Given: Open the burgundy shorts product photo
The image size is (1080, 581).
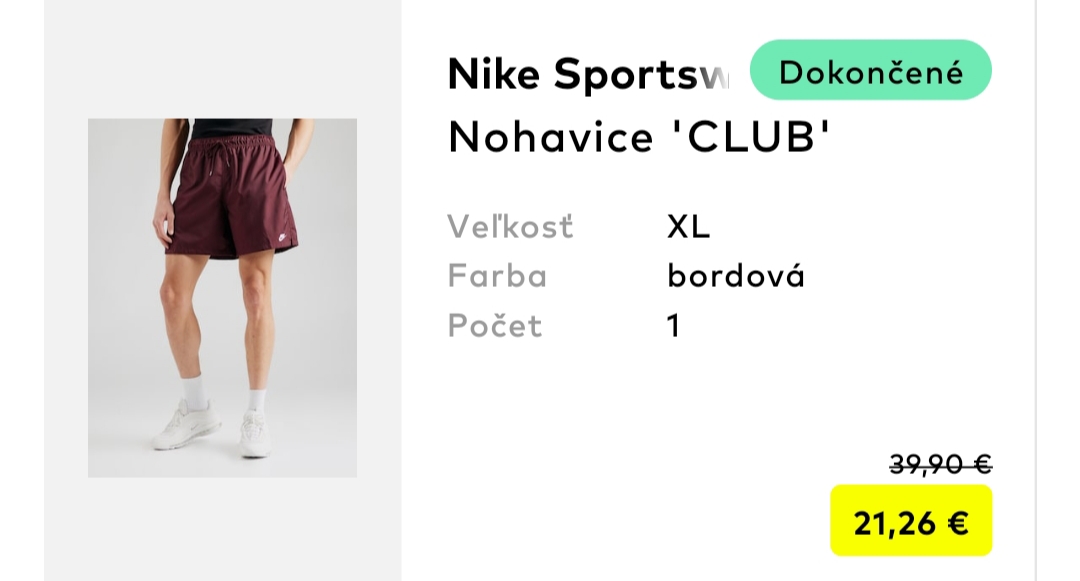Looking at the screenshot, I should pos(222,297).
